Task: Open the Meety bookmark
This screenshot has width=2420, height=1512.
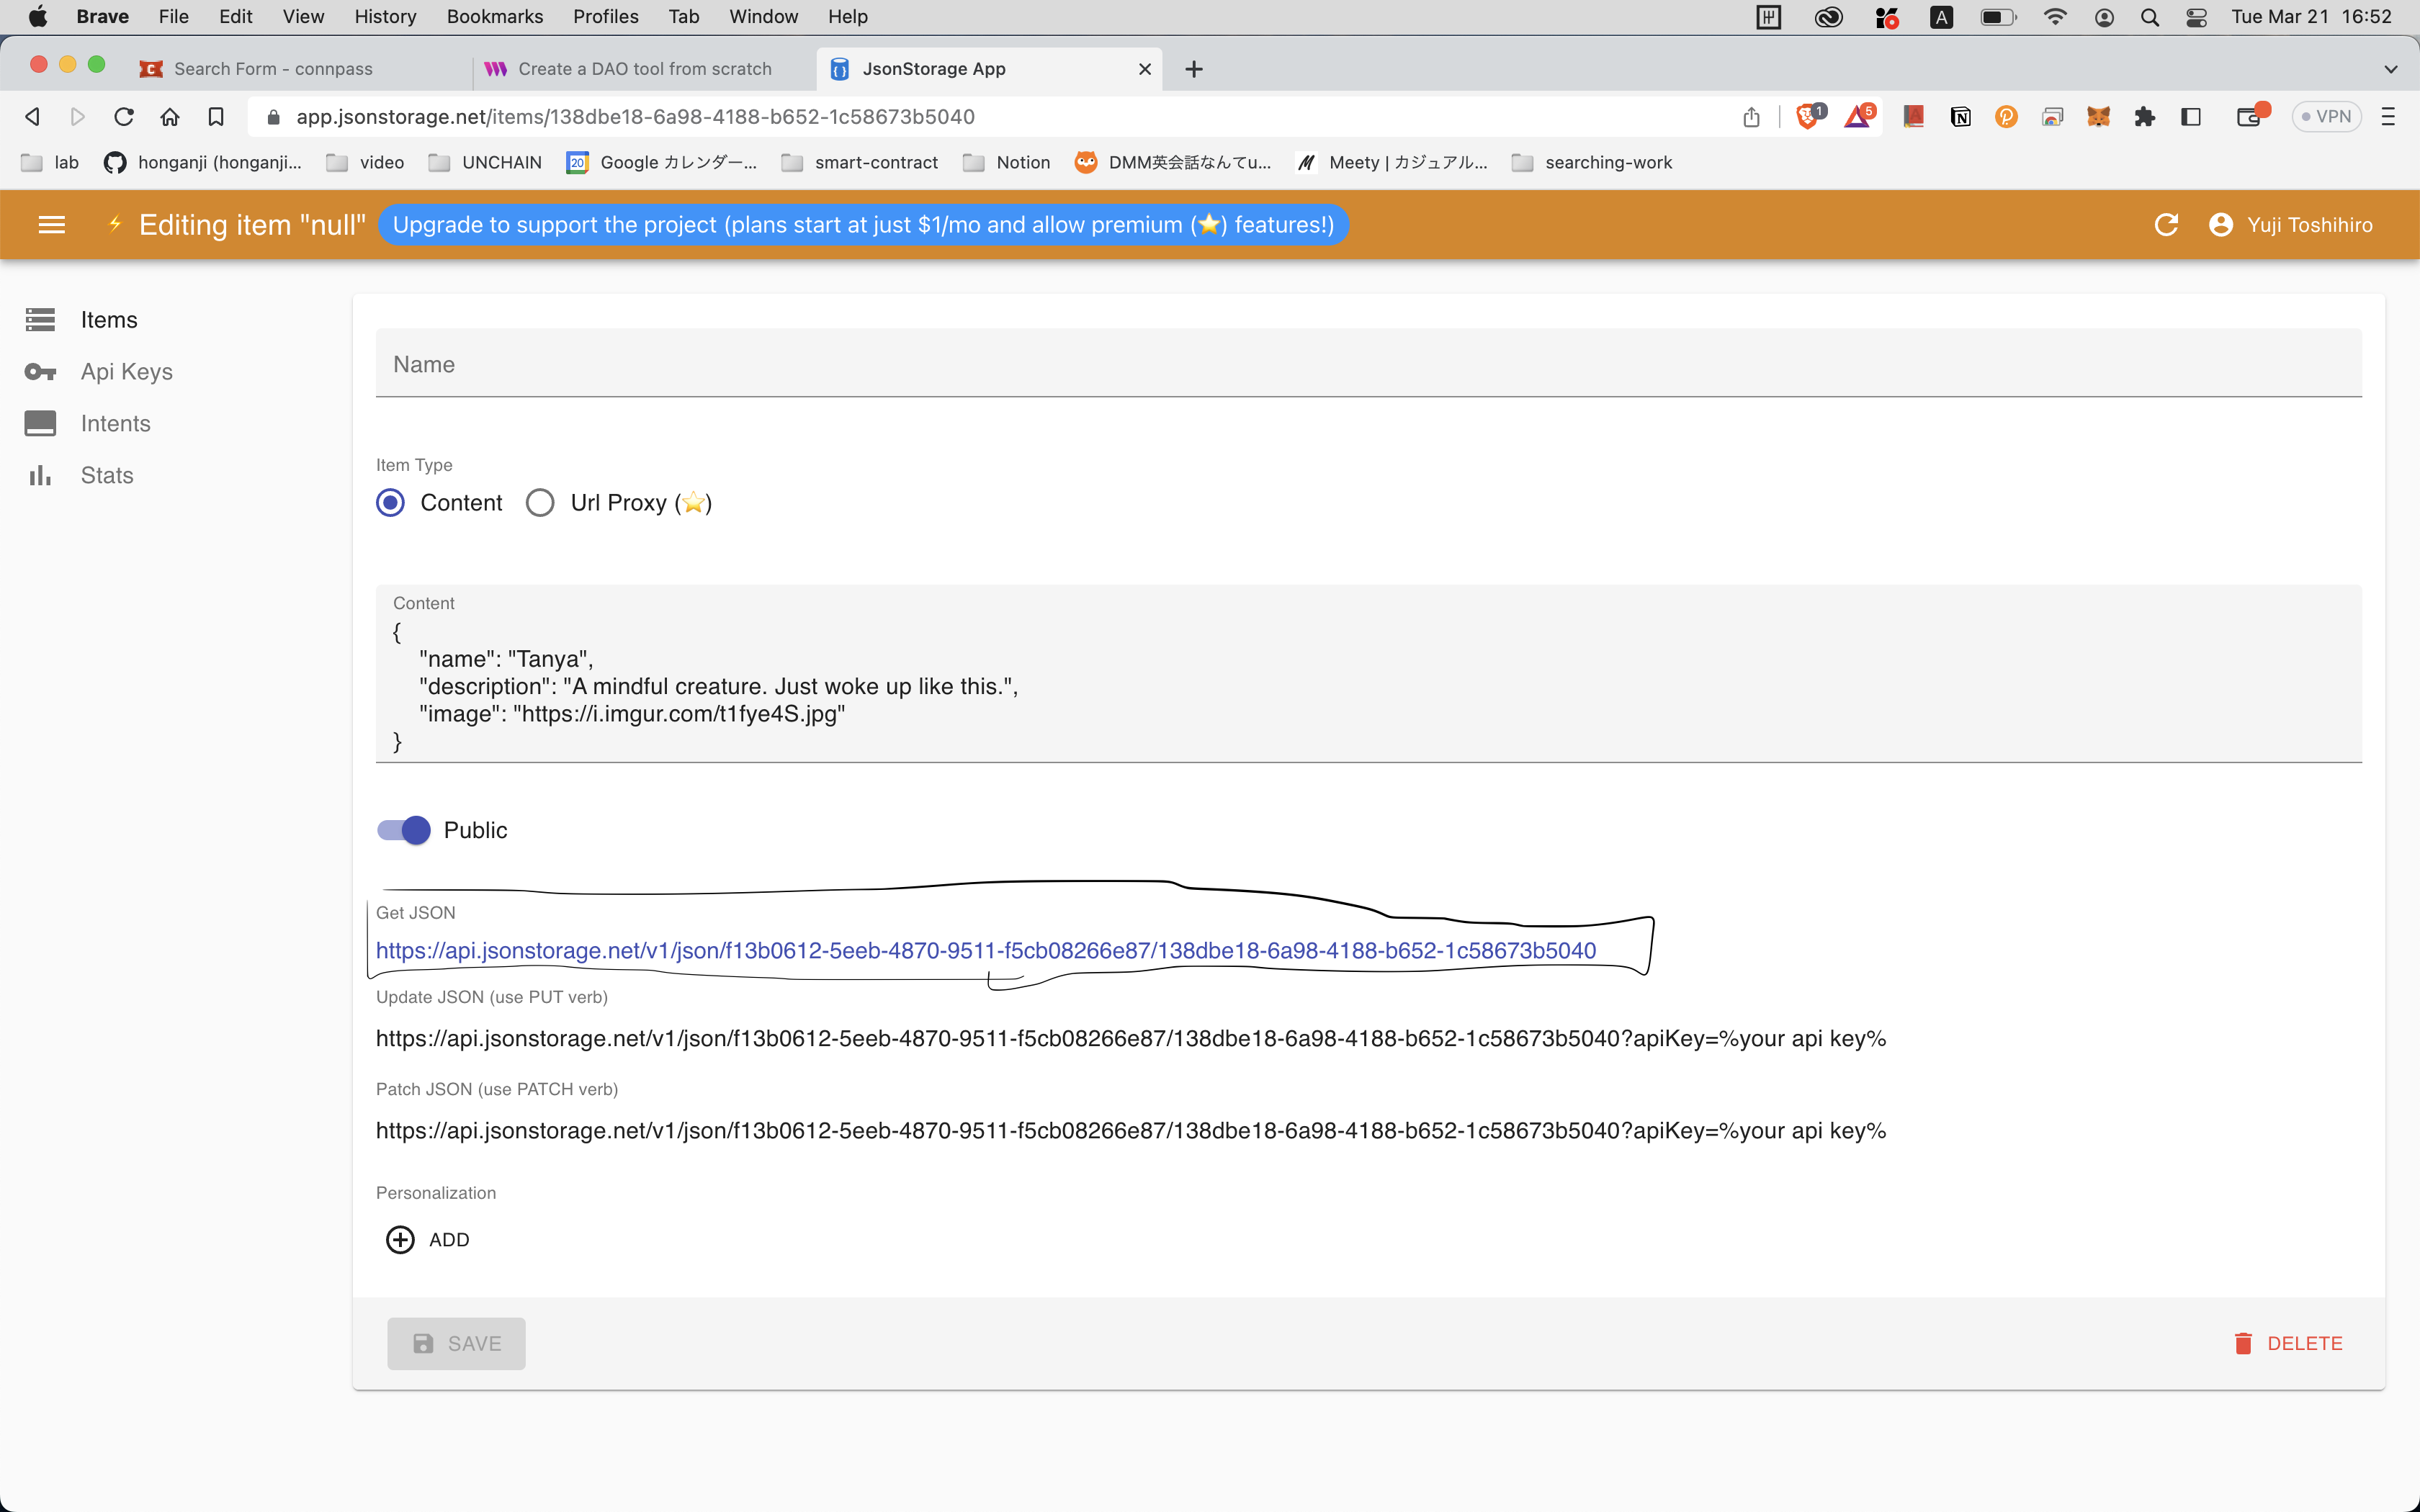Action: click(x=1391, y=162)
